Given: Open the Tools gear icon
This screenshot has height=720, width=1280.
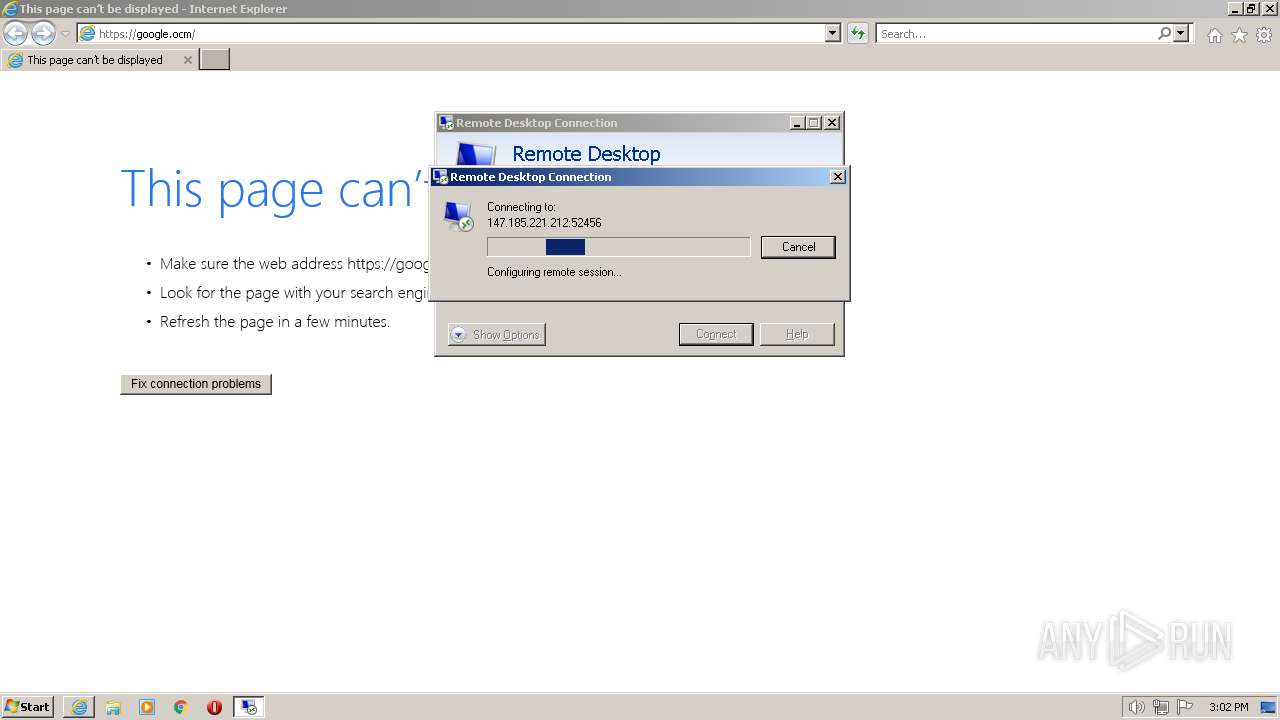Looking at the screenshot, I should coord(1264,35).
